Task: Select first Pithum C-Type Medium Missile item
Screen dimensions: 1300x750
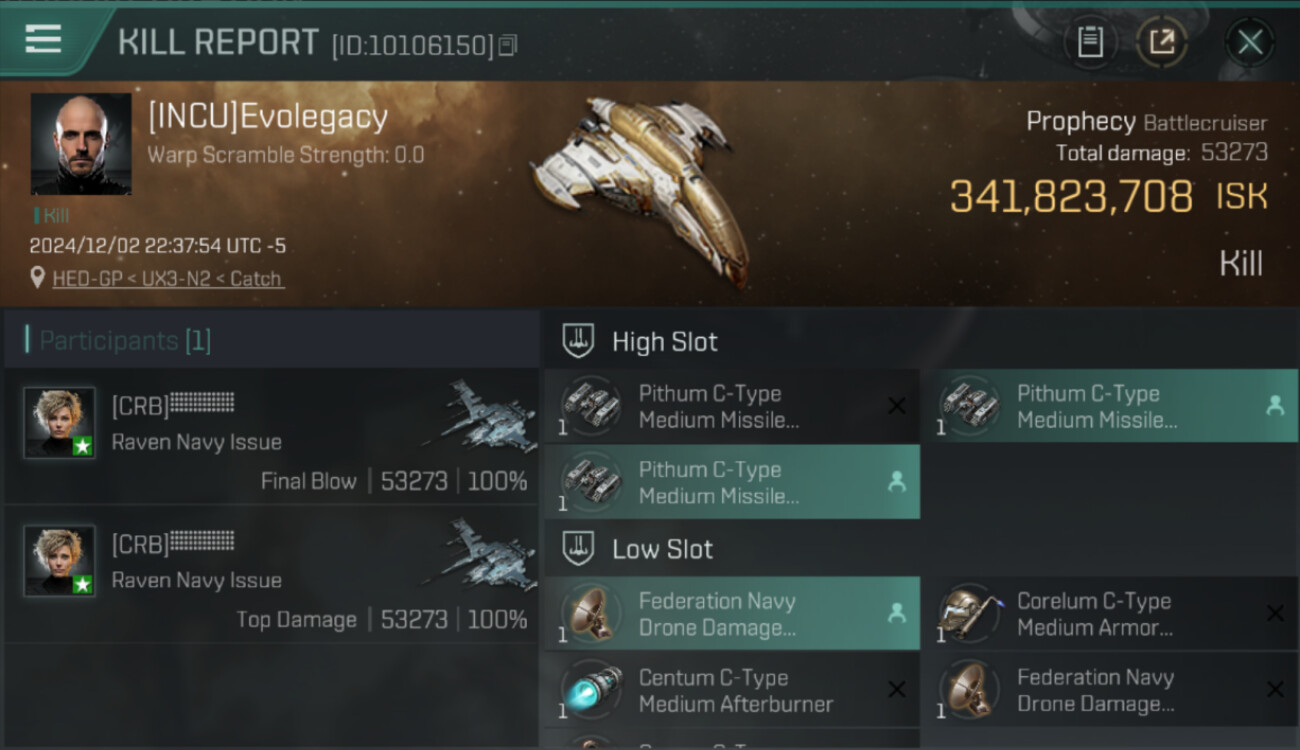Action: pyautogui.click(x=731, y=406)
